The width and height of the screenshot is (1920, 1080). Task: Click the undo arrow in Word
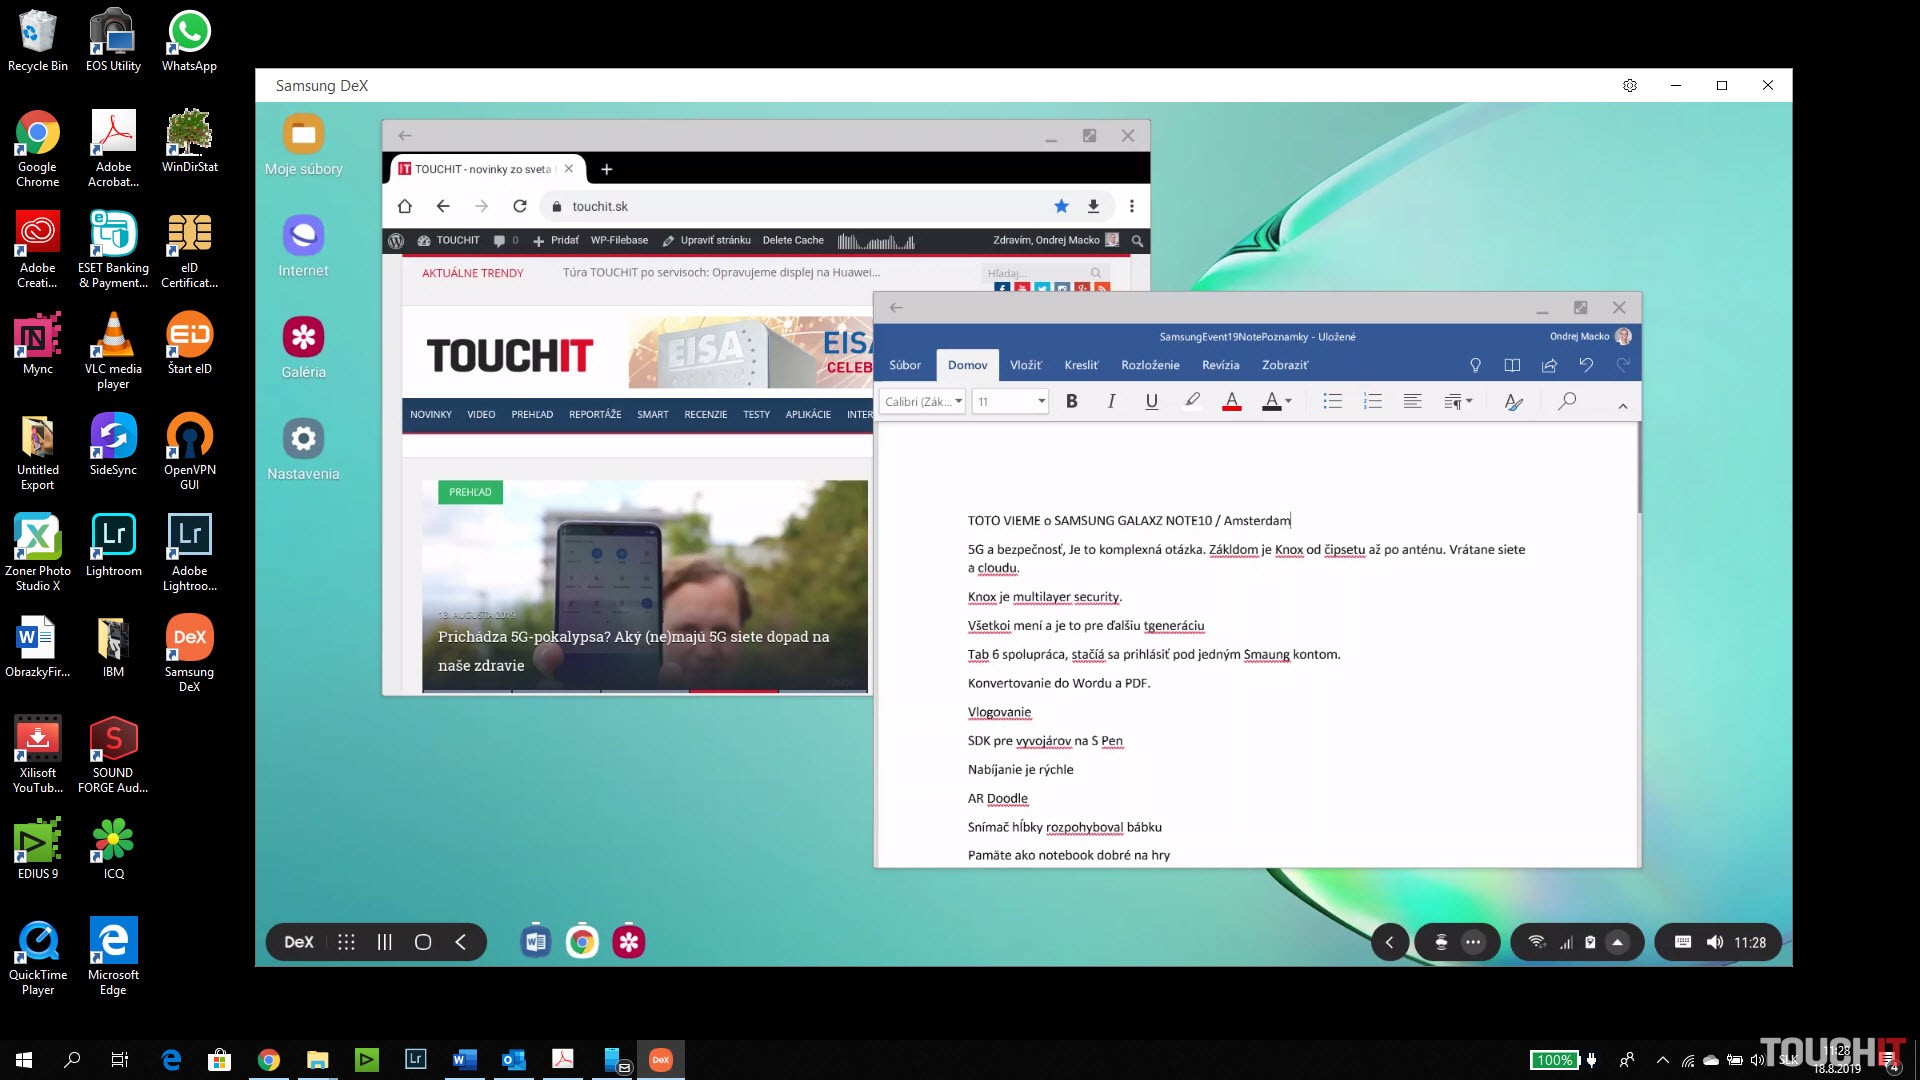pos(1586,365)
